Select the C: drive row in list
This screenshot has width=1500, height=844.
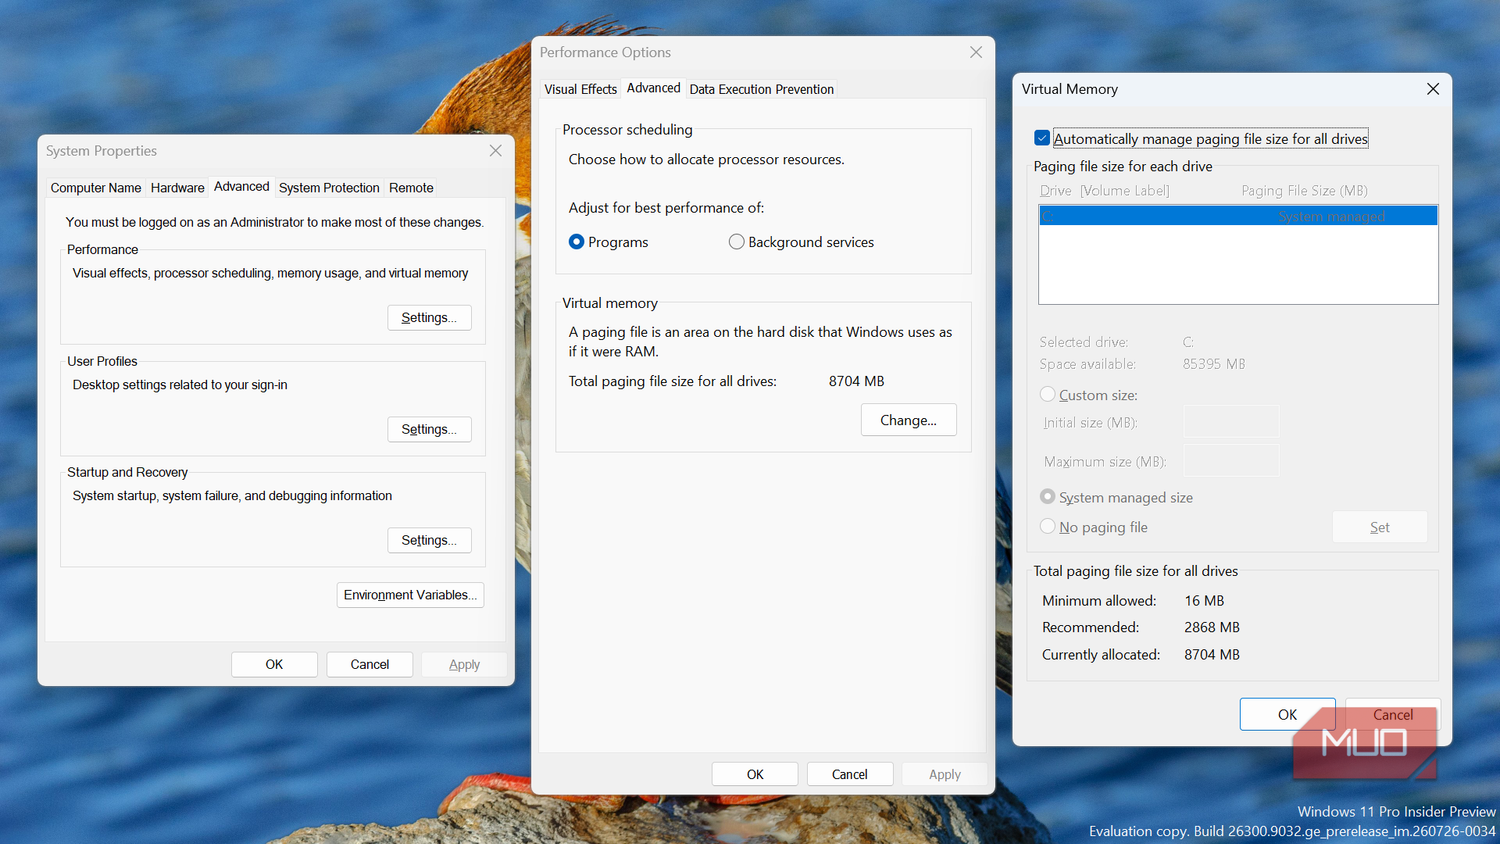1238,216
